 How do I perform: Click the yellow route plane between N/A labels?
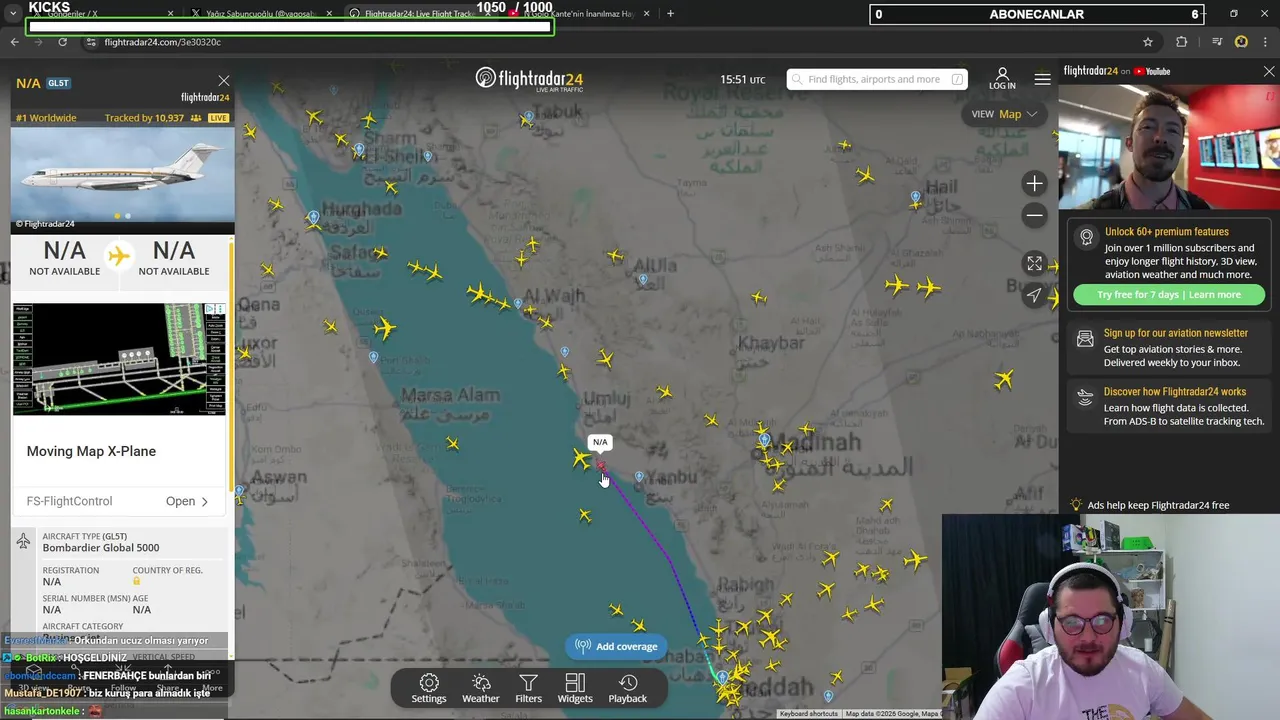119,256
